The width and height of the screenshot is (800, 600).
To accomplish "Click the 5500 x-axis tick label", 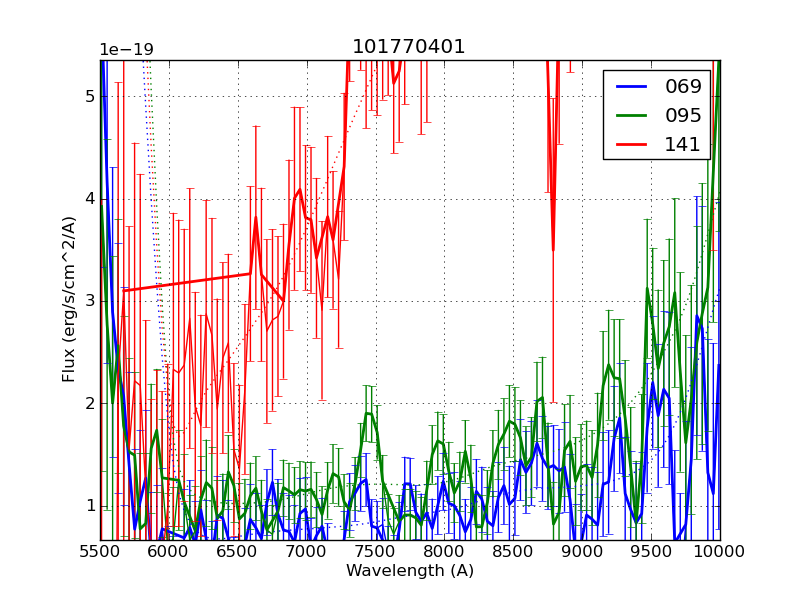I will tap(100, 551).
